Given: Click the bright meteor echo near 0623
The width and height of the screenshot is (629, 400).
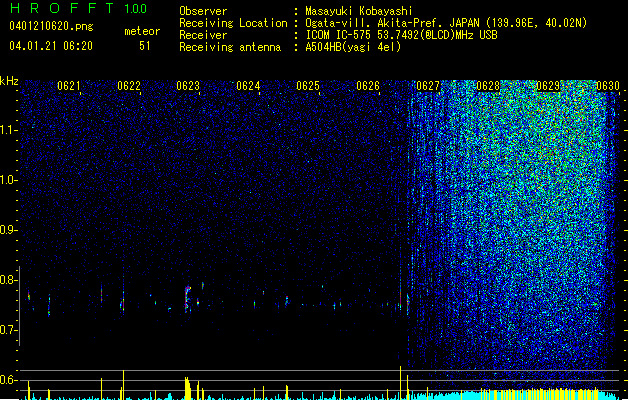Looking at the screenshot, I should coord(187,299).
